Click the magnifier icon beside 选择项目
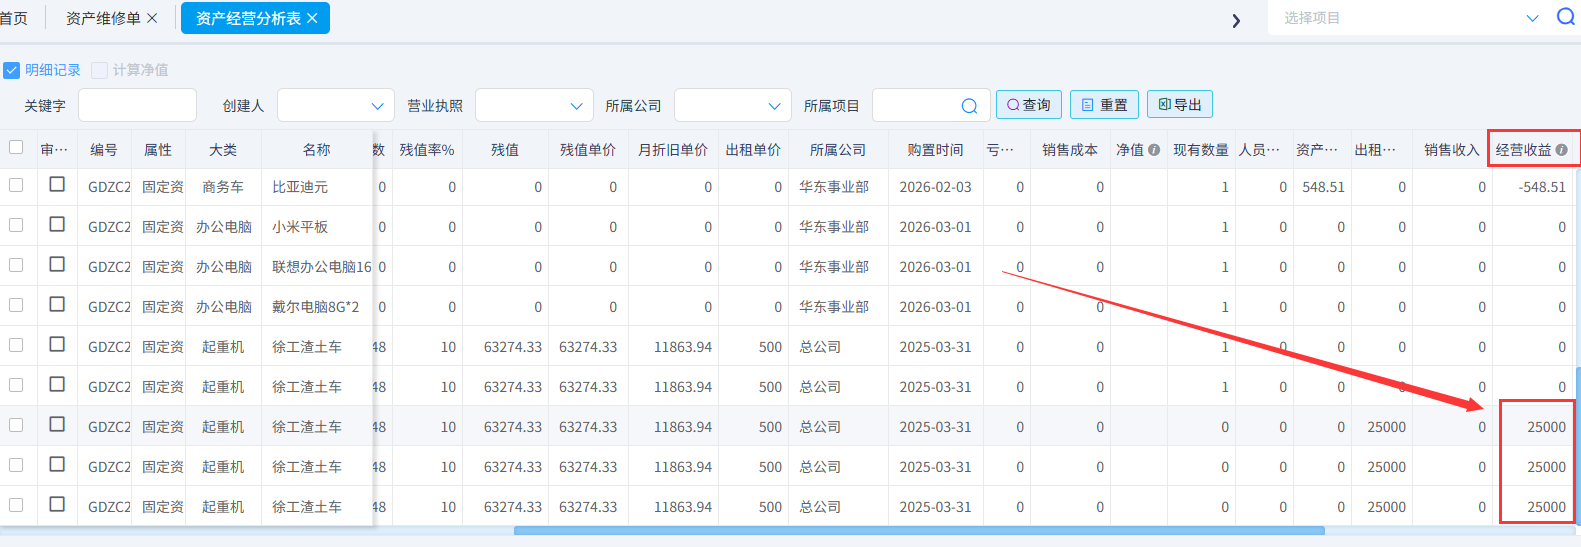This screenshot has width=1581, height=547. 1565,17
